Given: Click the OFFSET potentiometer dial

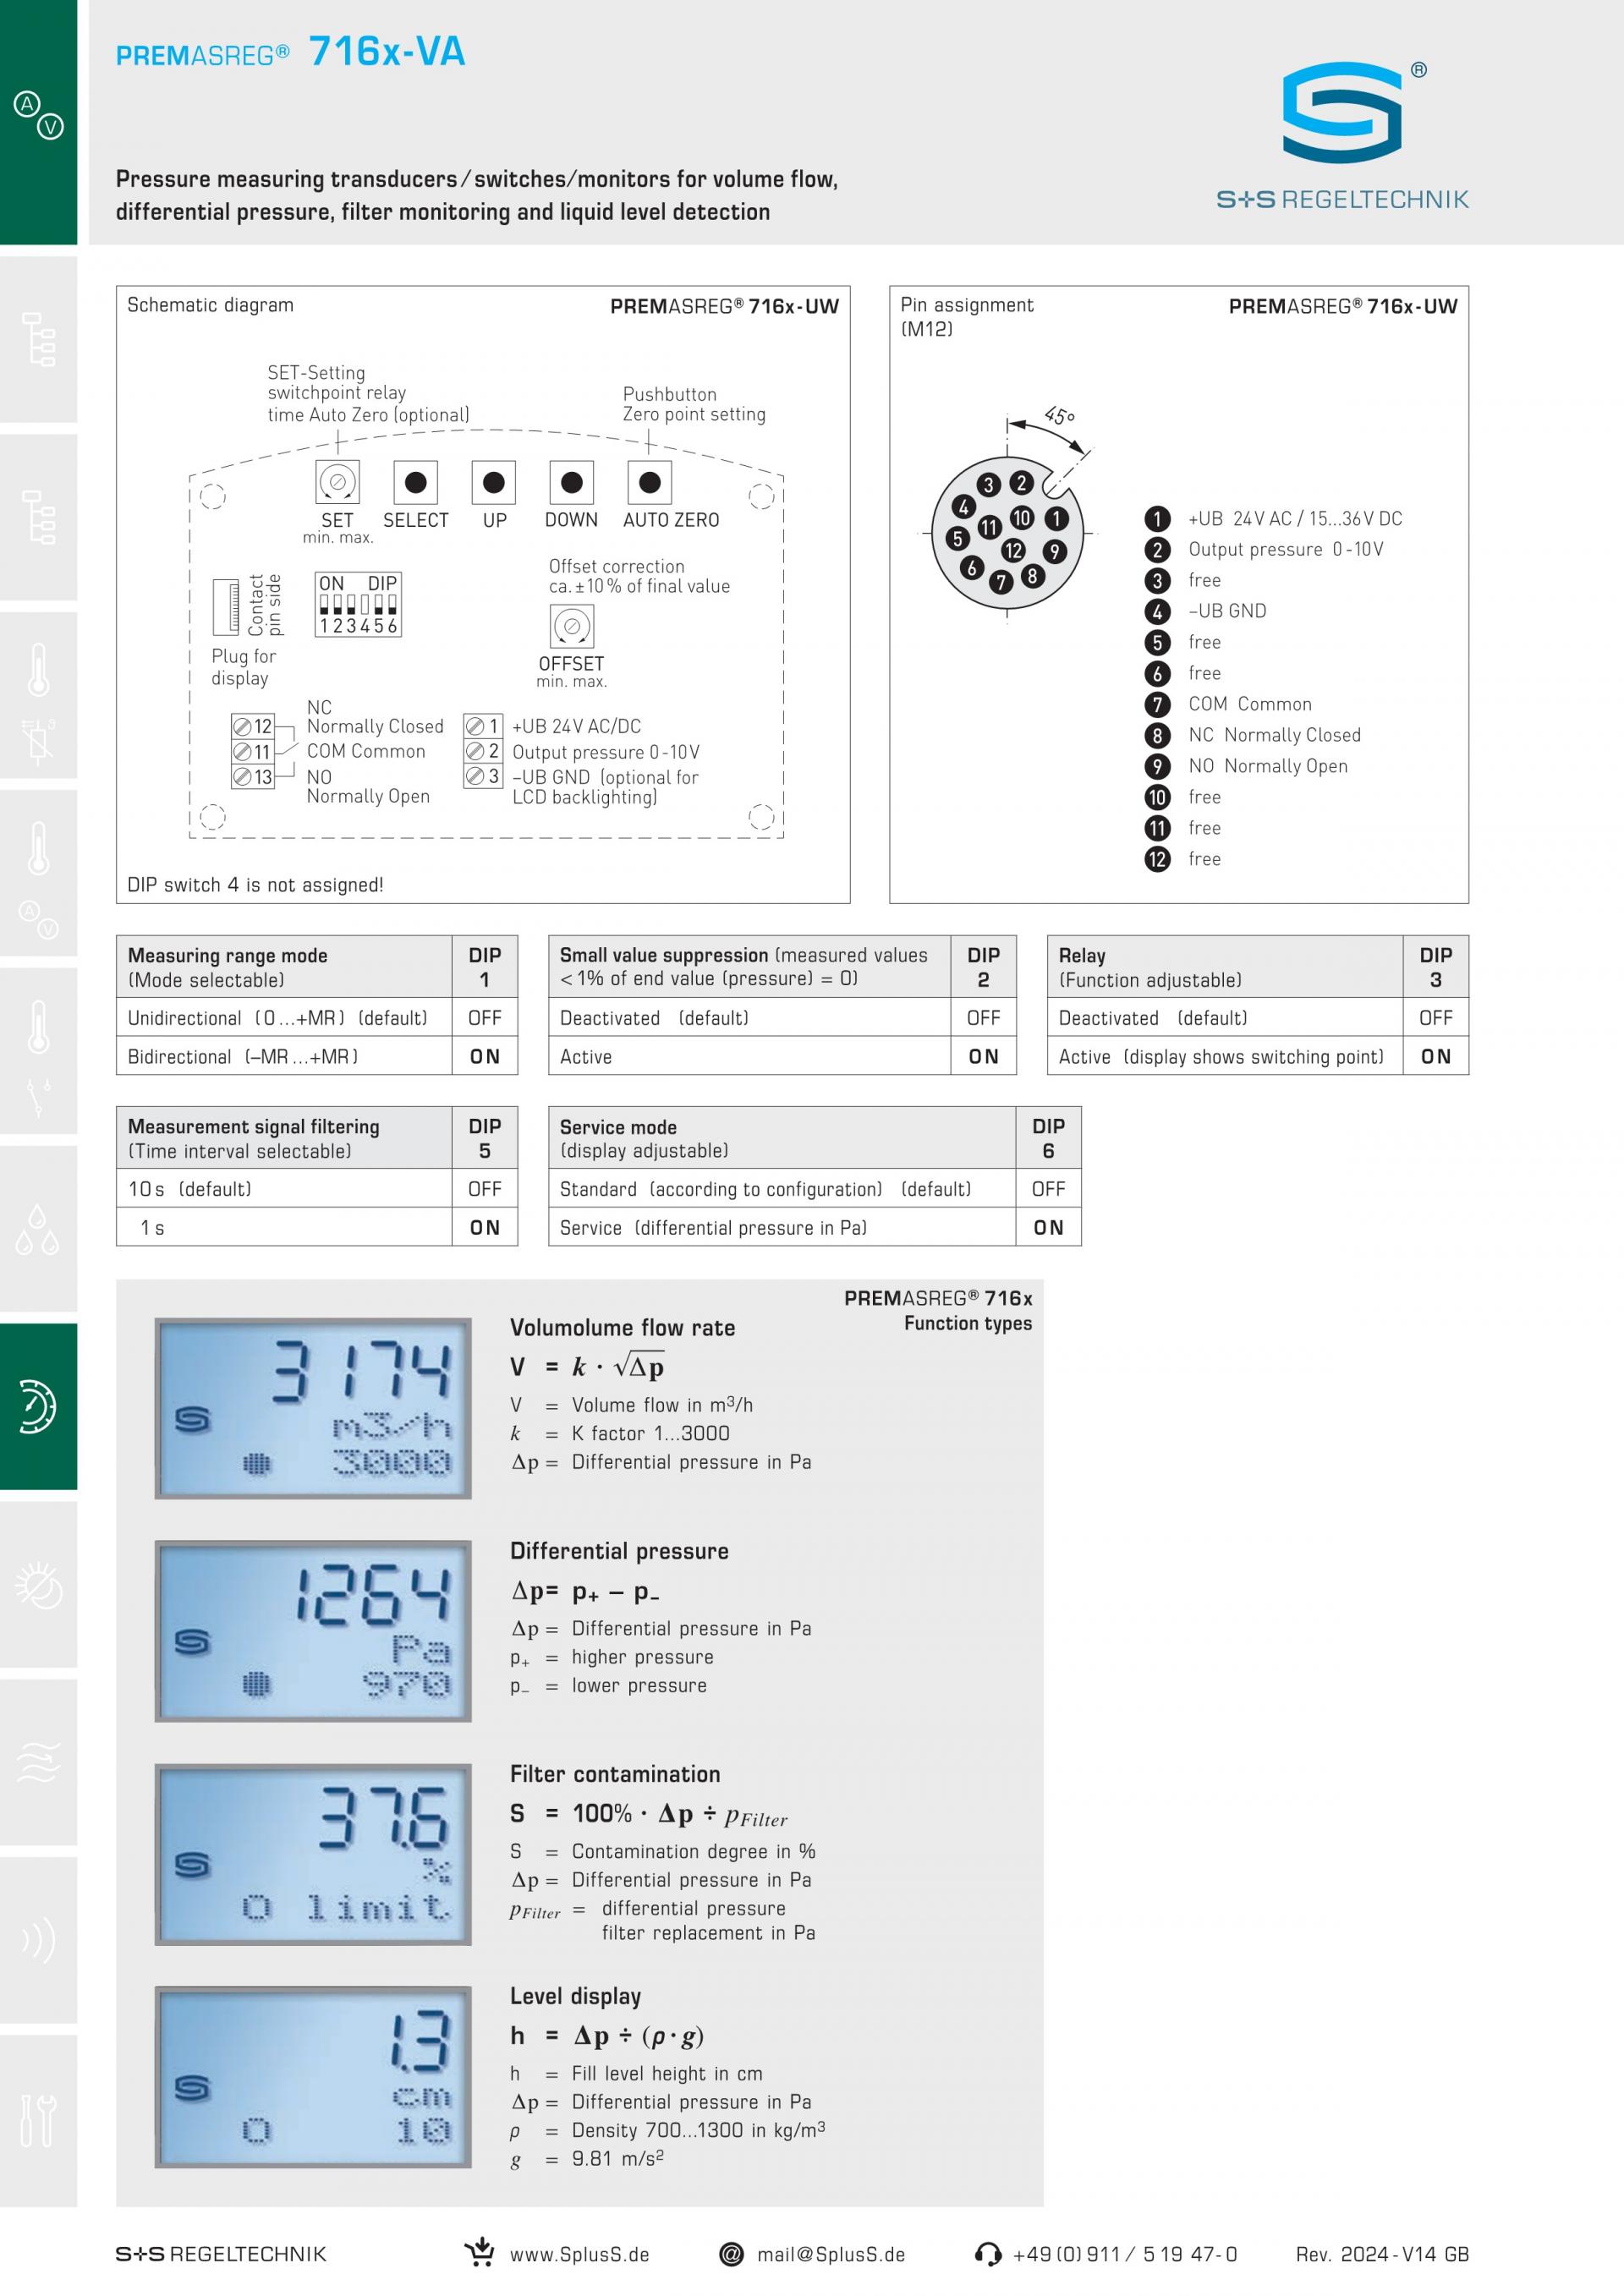Looking at the screenshot, I should [x=572, y=627].
